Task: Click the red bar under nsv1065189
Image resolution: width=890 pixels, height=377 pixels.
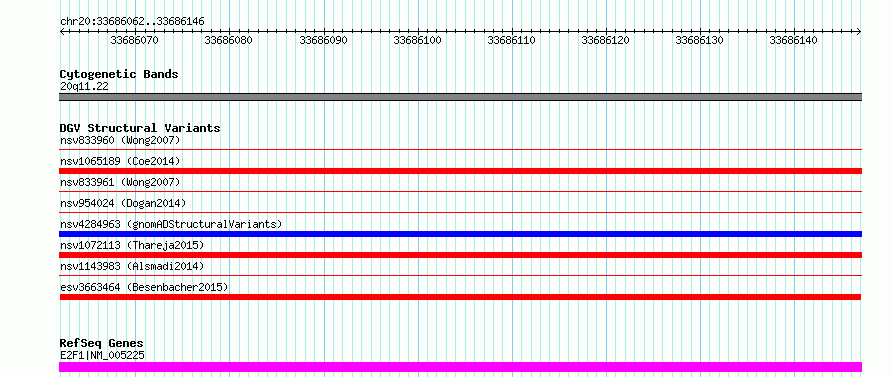Action: point(460,171)
